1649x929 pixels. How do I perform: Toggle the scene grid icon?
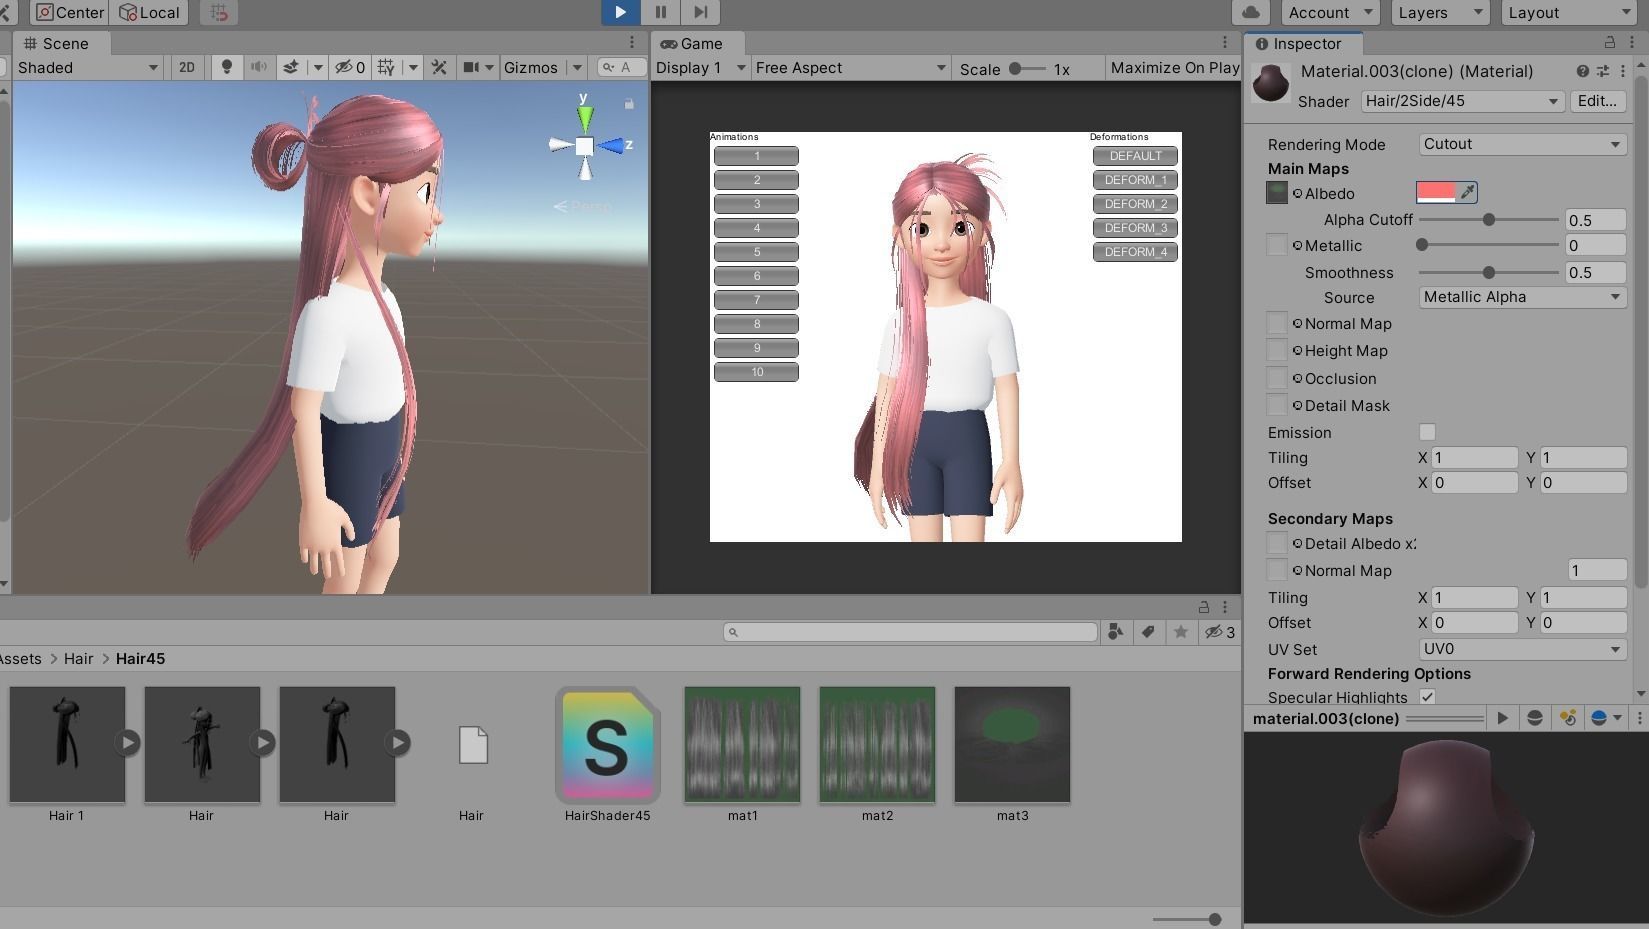click(x=386, y=67)
